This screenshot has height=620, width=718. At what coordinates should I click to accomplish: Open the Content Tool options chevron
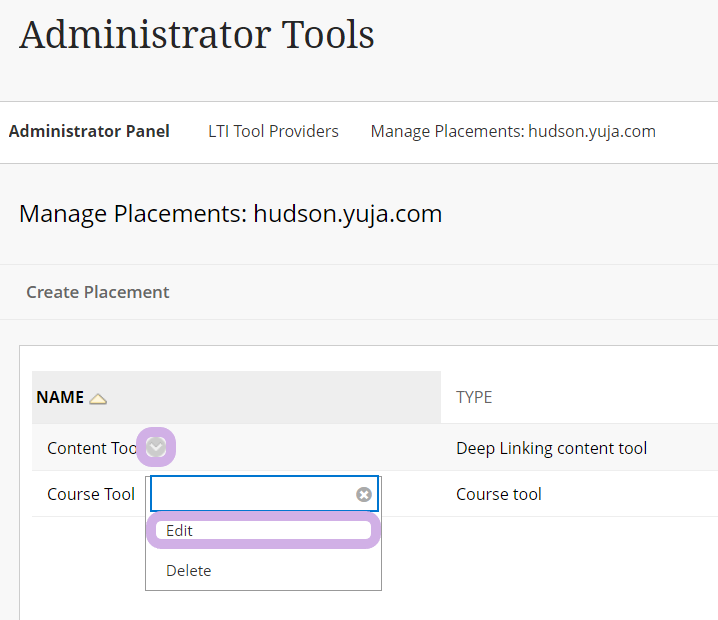[156, 447]
